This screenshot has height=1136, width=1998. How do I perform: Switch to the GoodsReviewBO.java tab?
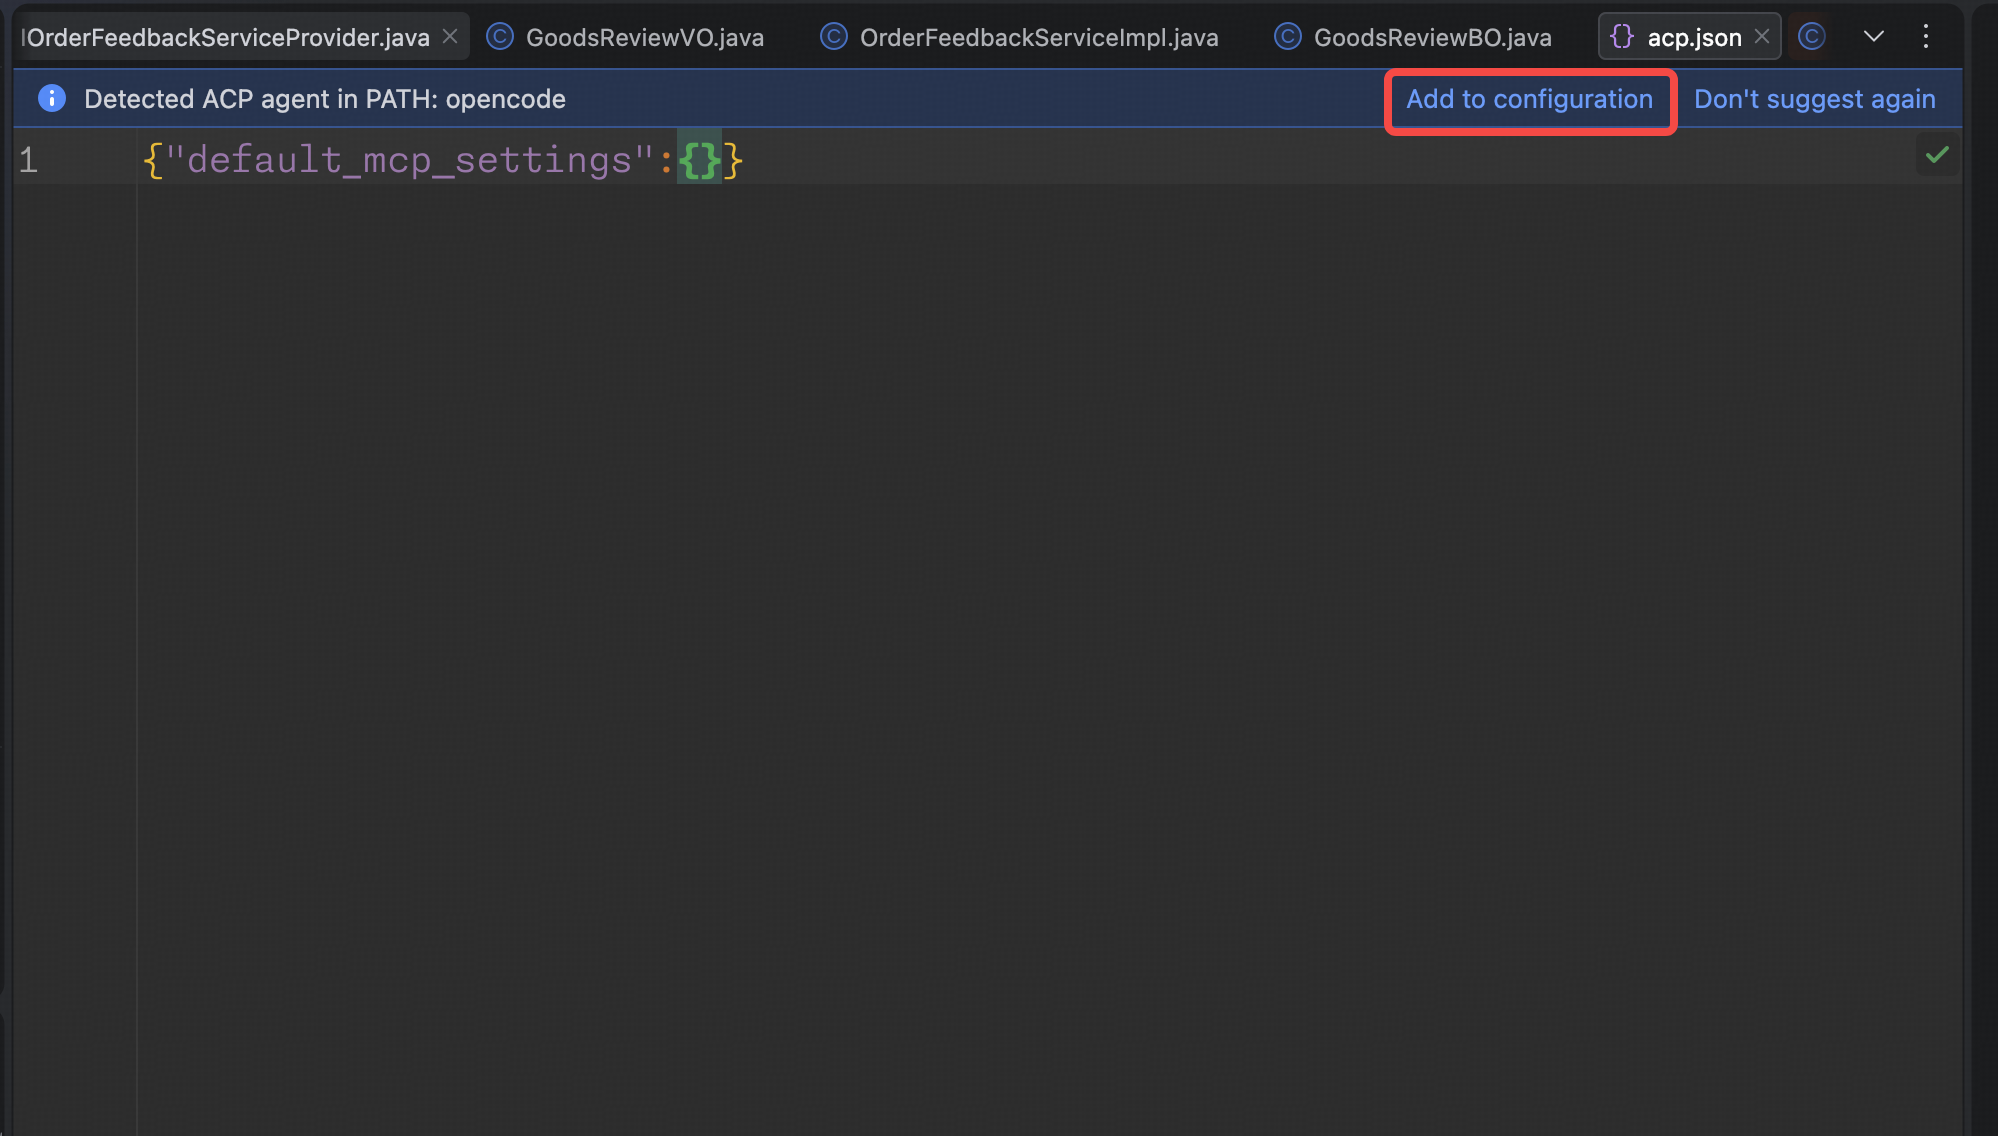pyautogui.click(x=1433, y=36)
